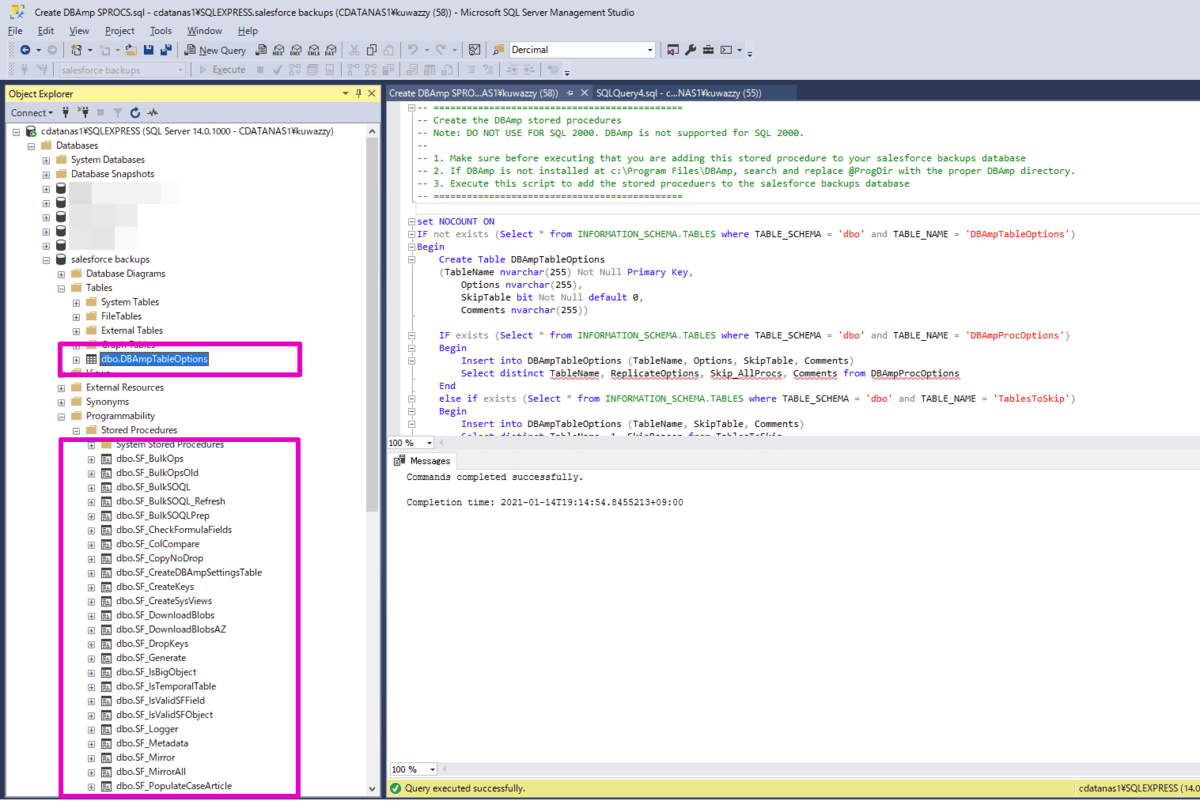Open the Decimal solution configuration dropdown
This screenshot has width=1200, height=801.
[650, 50]
